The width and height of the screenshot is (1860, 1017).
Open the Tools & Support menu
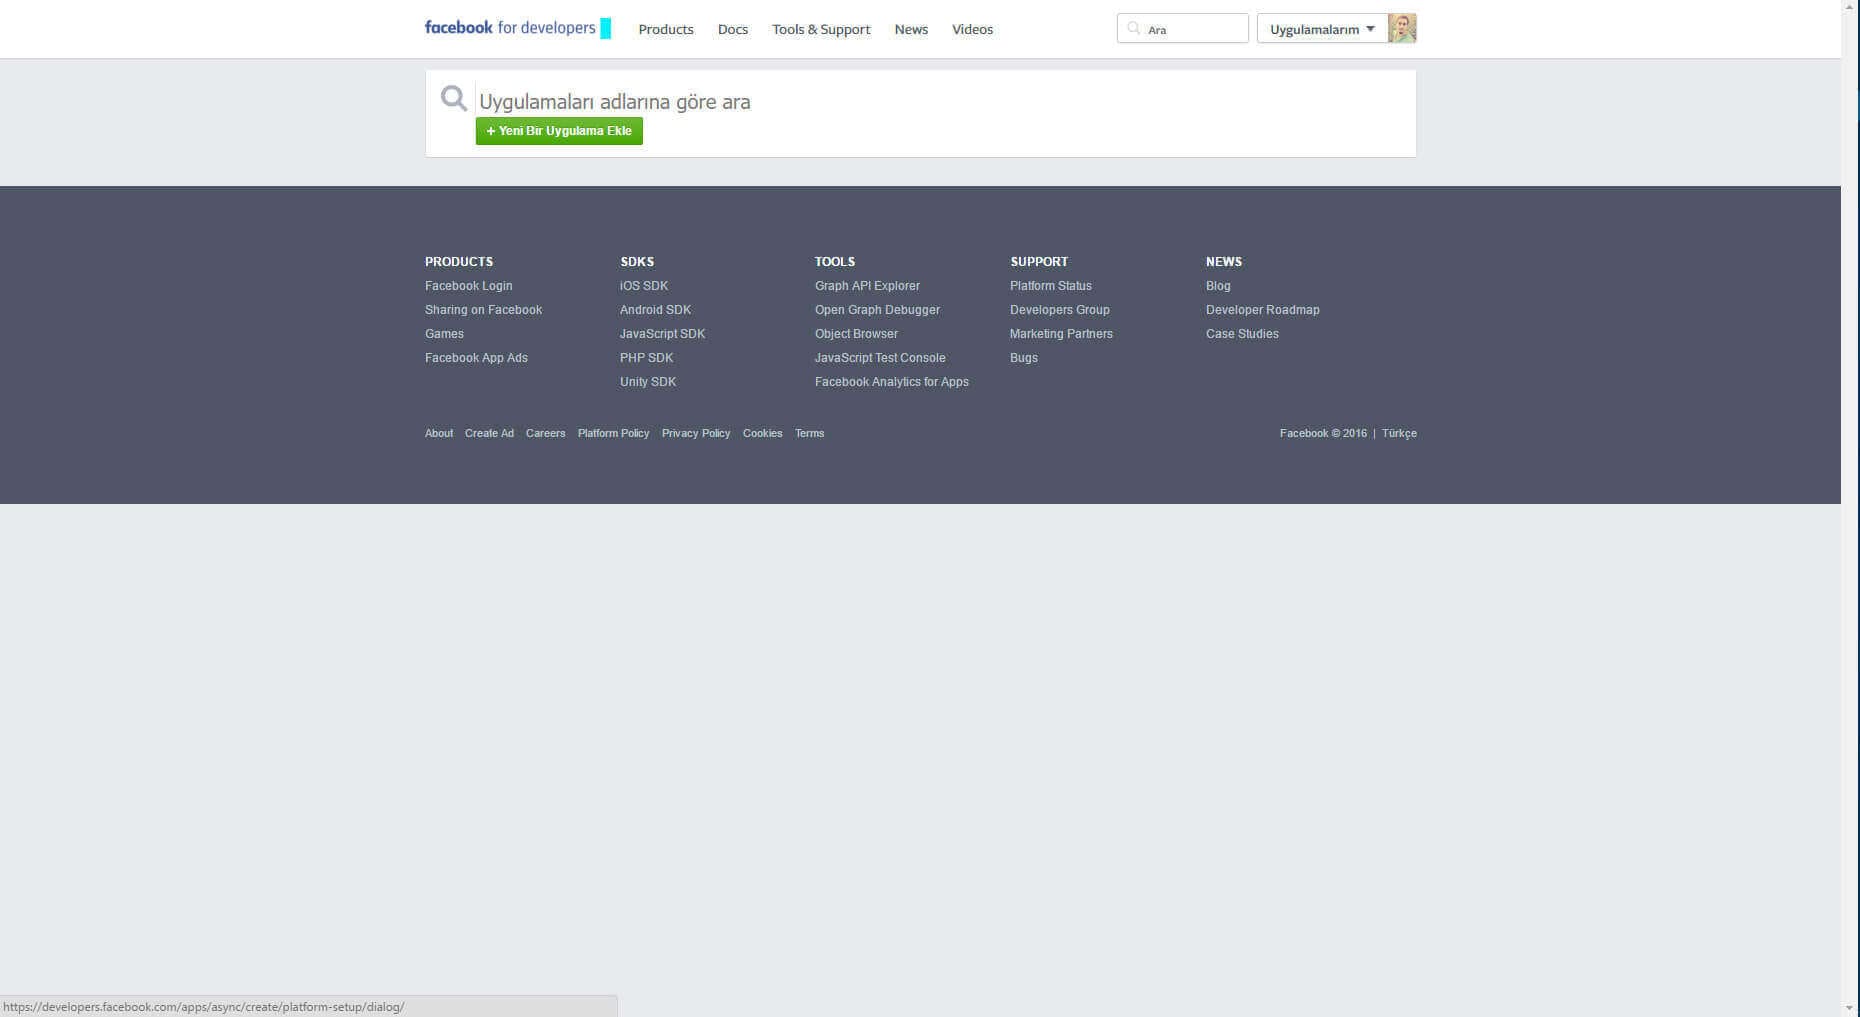coord(821,29)
